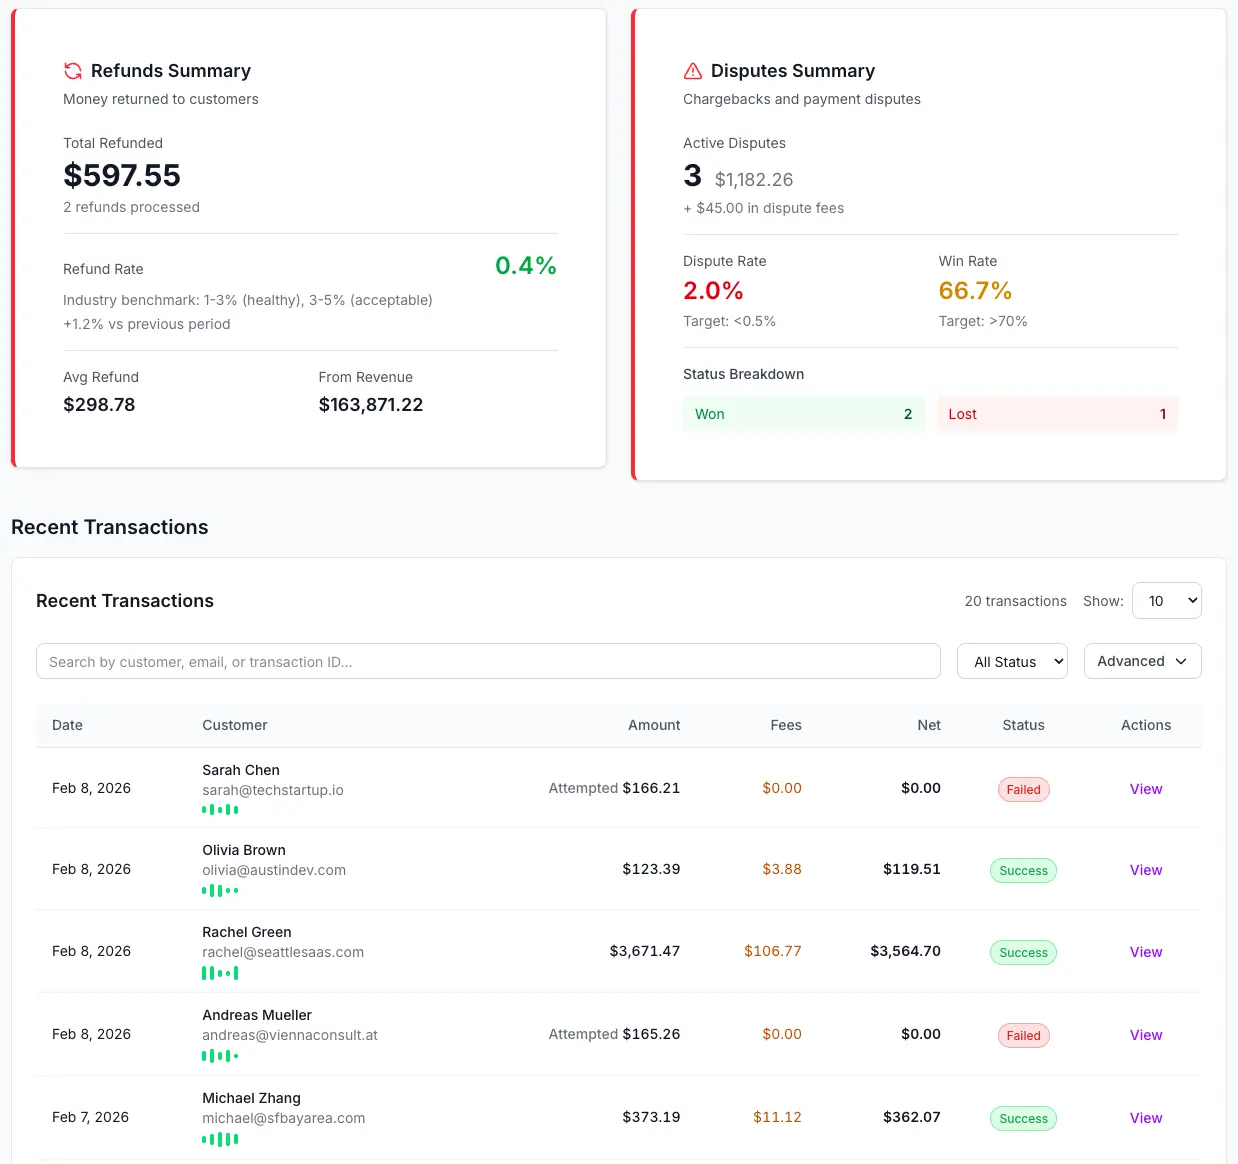Click the Actions column header
The height and width of the screenshot is (1164, 1238).
pyautogui.click(x=1146, y=725)
